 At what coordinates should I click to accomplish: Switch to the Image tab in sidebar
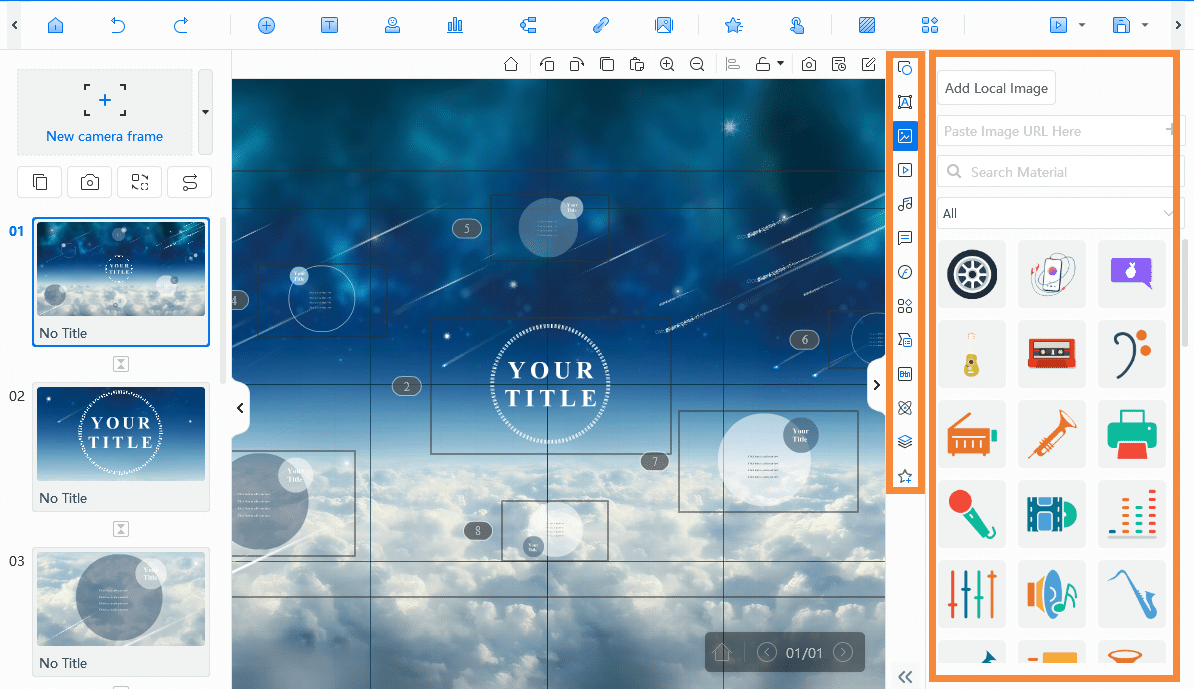pyautogui.click(x=905, y=135)
